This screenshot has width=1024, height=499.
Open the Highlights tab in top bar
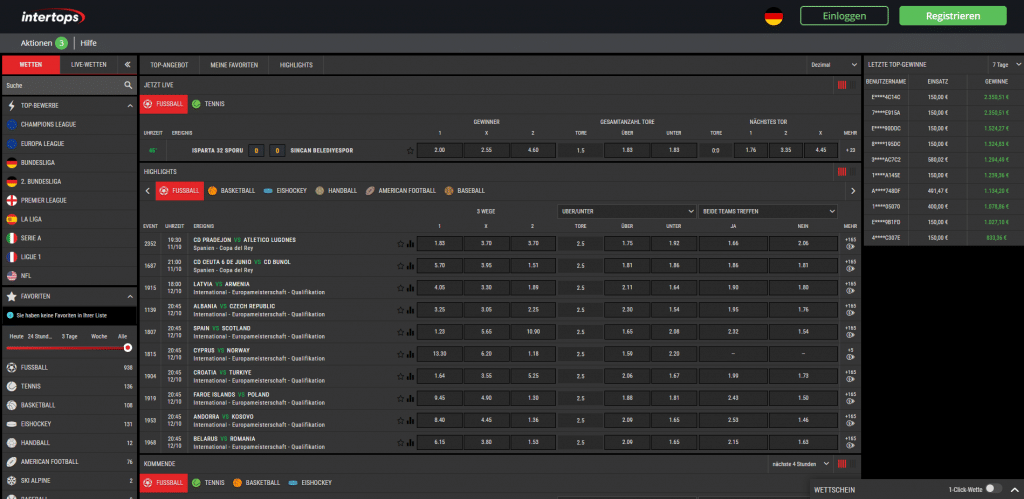coord(296,65)
